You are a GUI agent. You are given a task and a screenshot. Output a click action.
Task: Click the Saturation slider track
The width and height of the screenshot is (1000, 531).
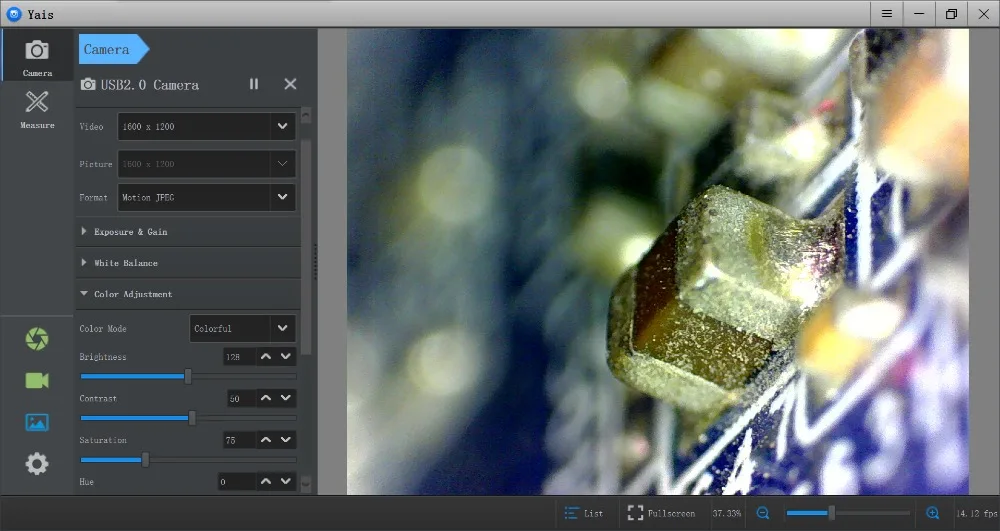tap(188, 460)
